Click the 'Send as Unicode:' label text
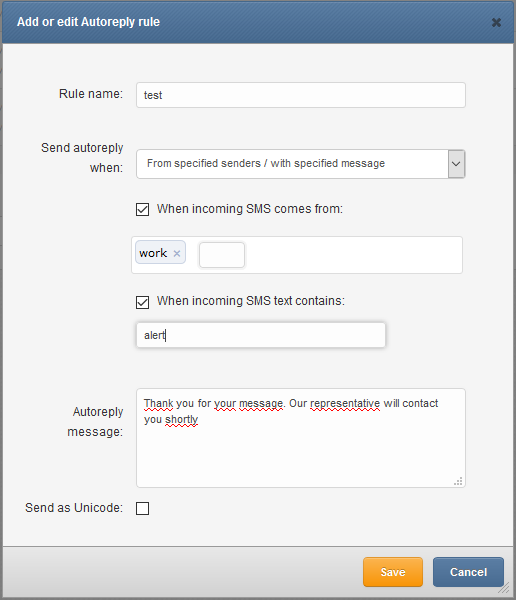516x600 pixels. (74, 508)
